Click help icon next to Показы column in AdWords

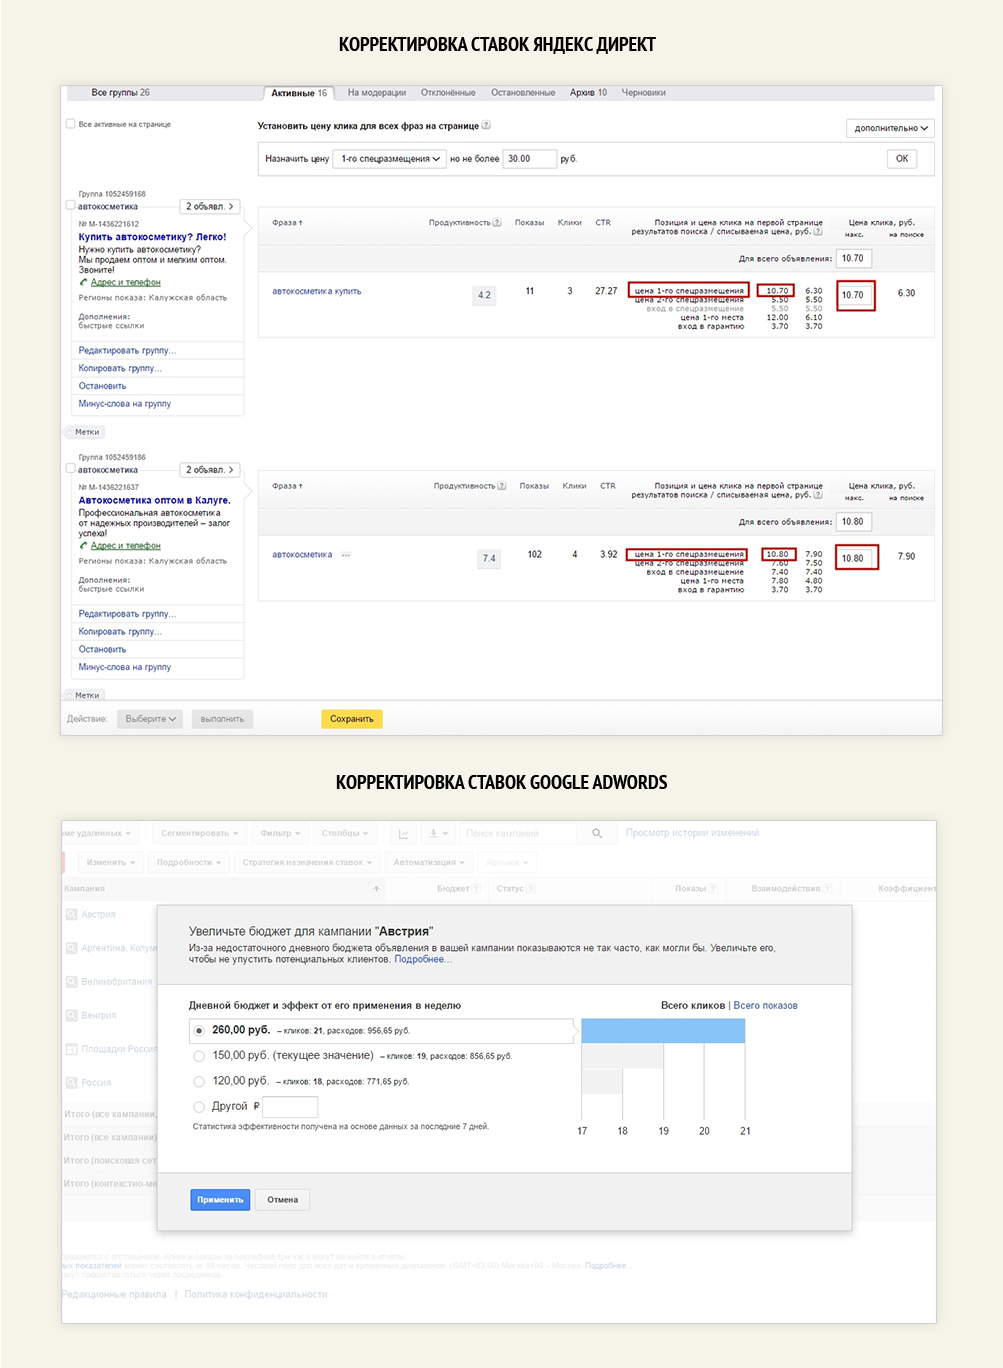(x=714, y=888)
